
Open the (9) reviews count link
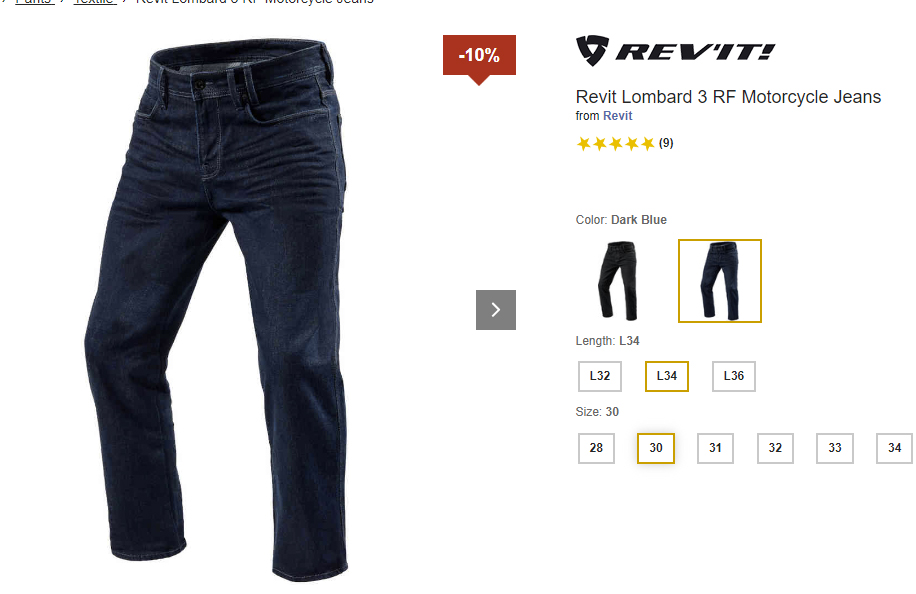point(666,143)
